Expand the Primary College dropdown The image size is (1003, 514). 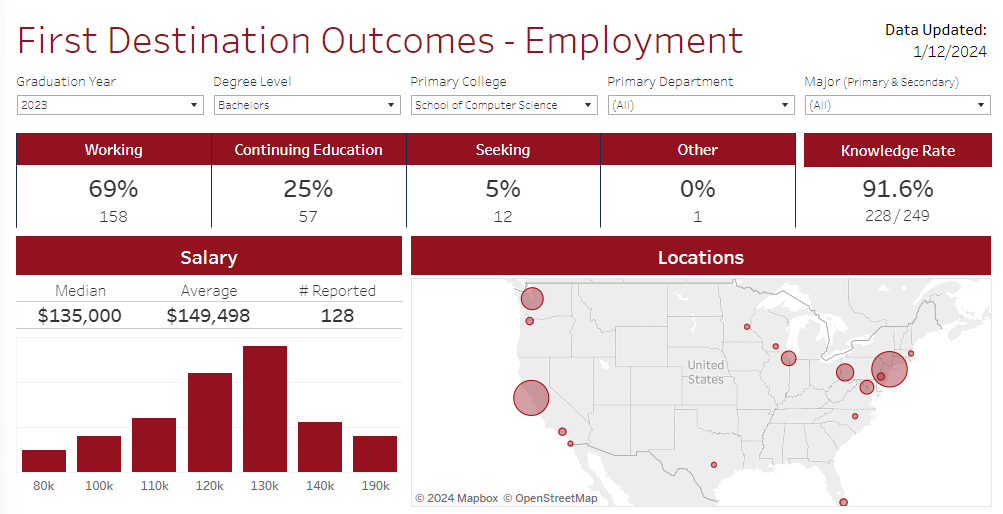coord(504,105)
